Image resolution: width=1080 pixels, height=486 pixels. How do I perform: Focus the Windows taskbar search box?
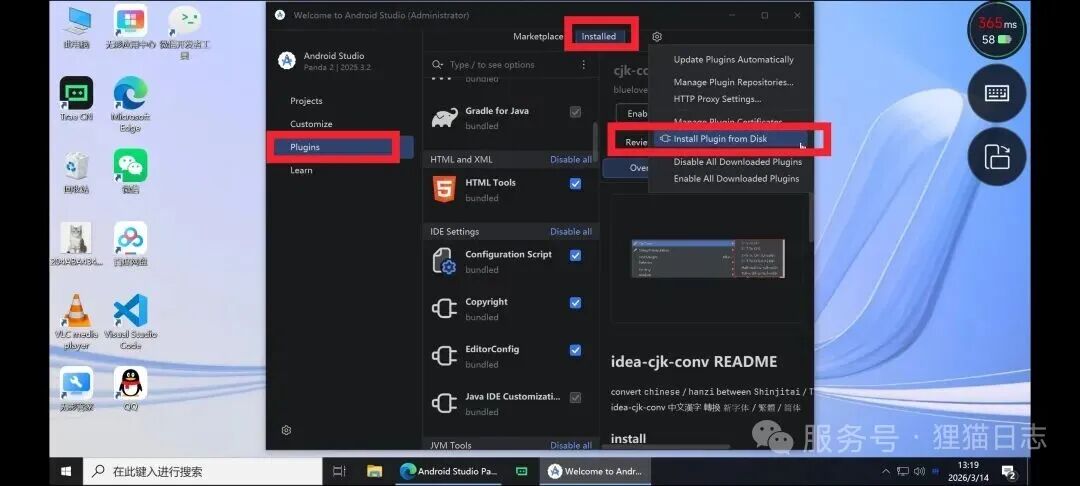[202, 472]
